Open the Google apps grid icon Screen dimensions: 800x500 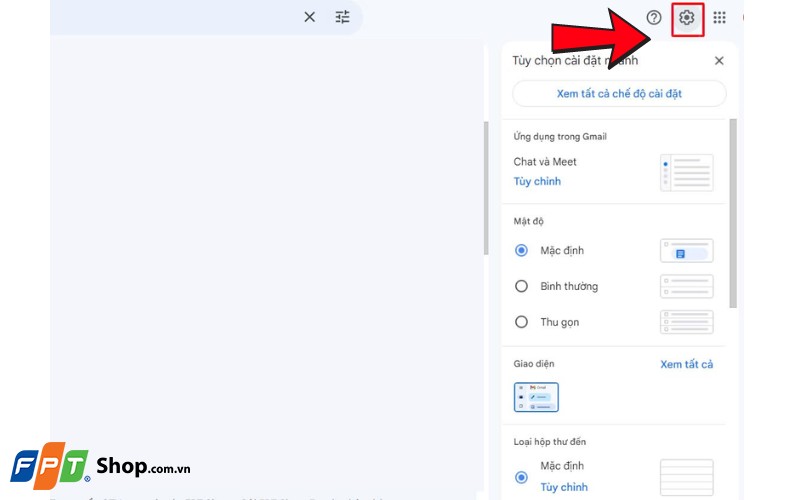tap(719, 18)
